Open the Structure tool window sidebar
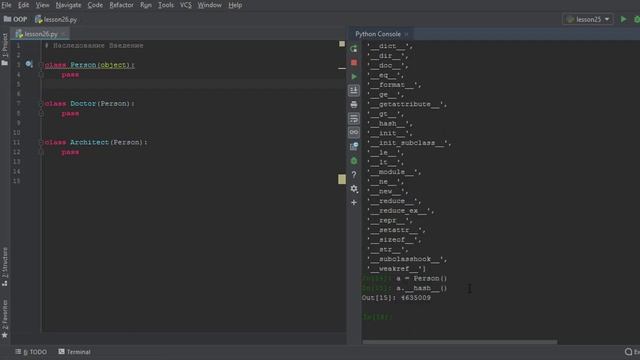 5,267
